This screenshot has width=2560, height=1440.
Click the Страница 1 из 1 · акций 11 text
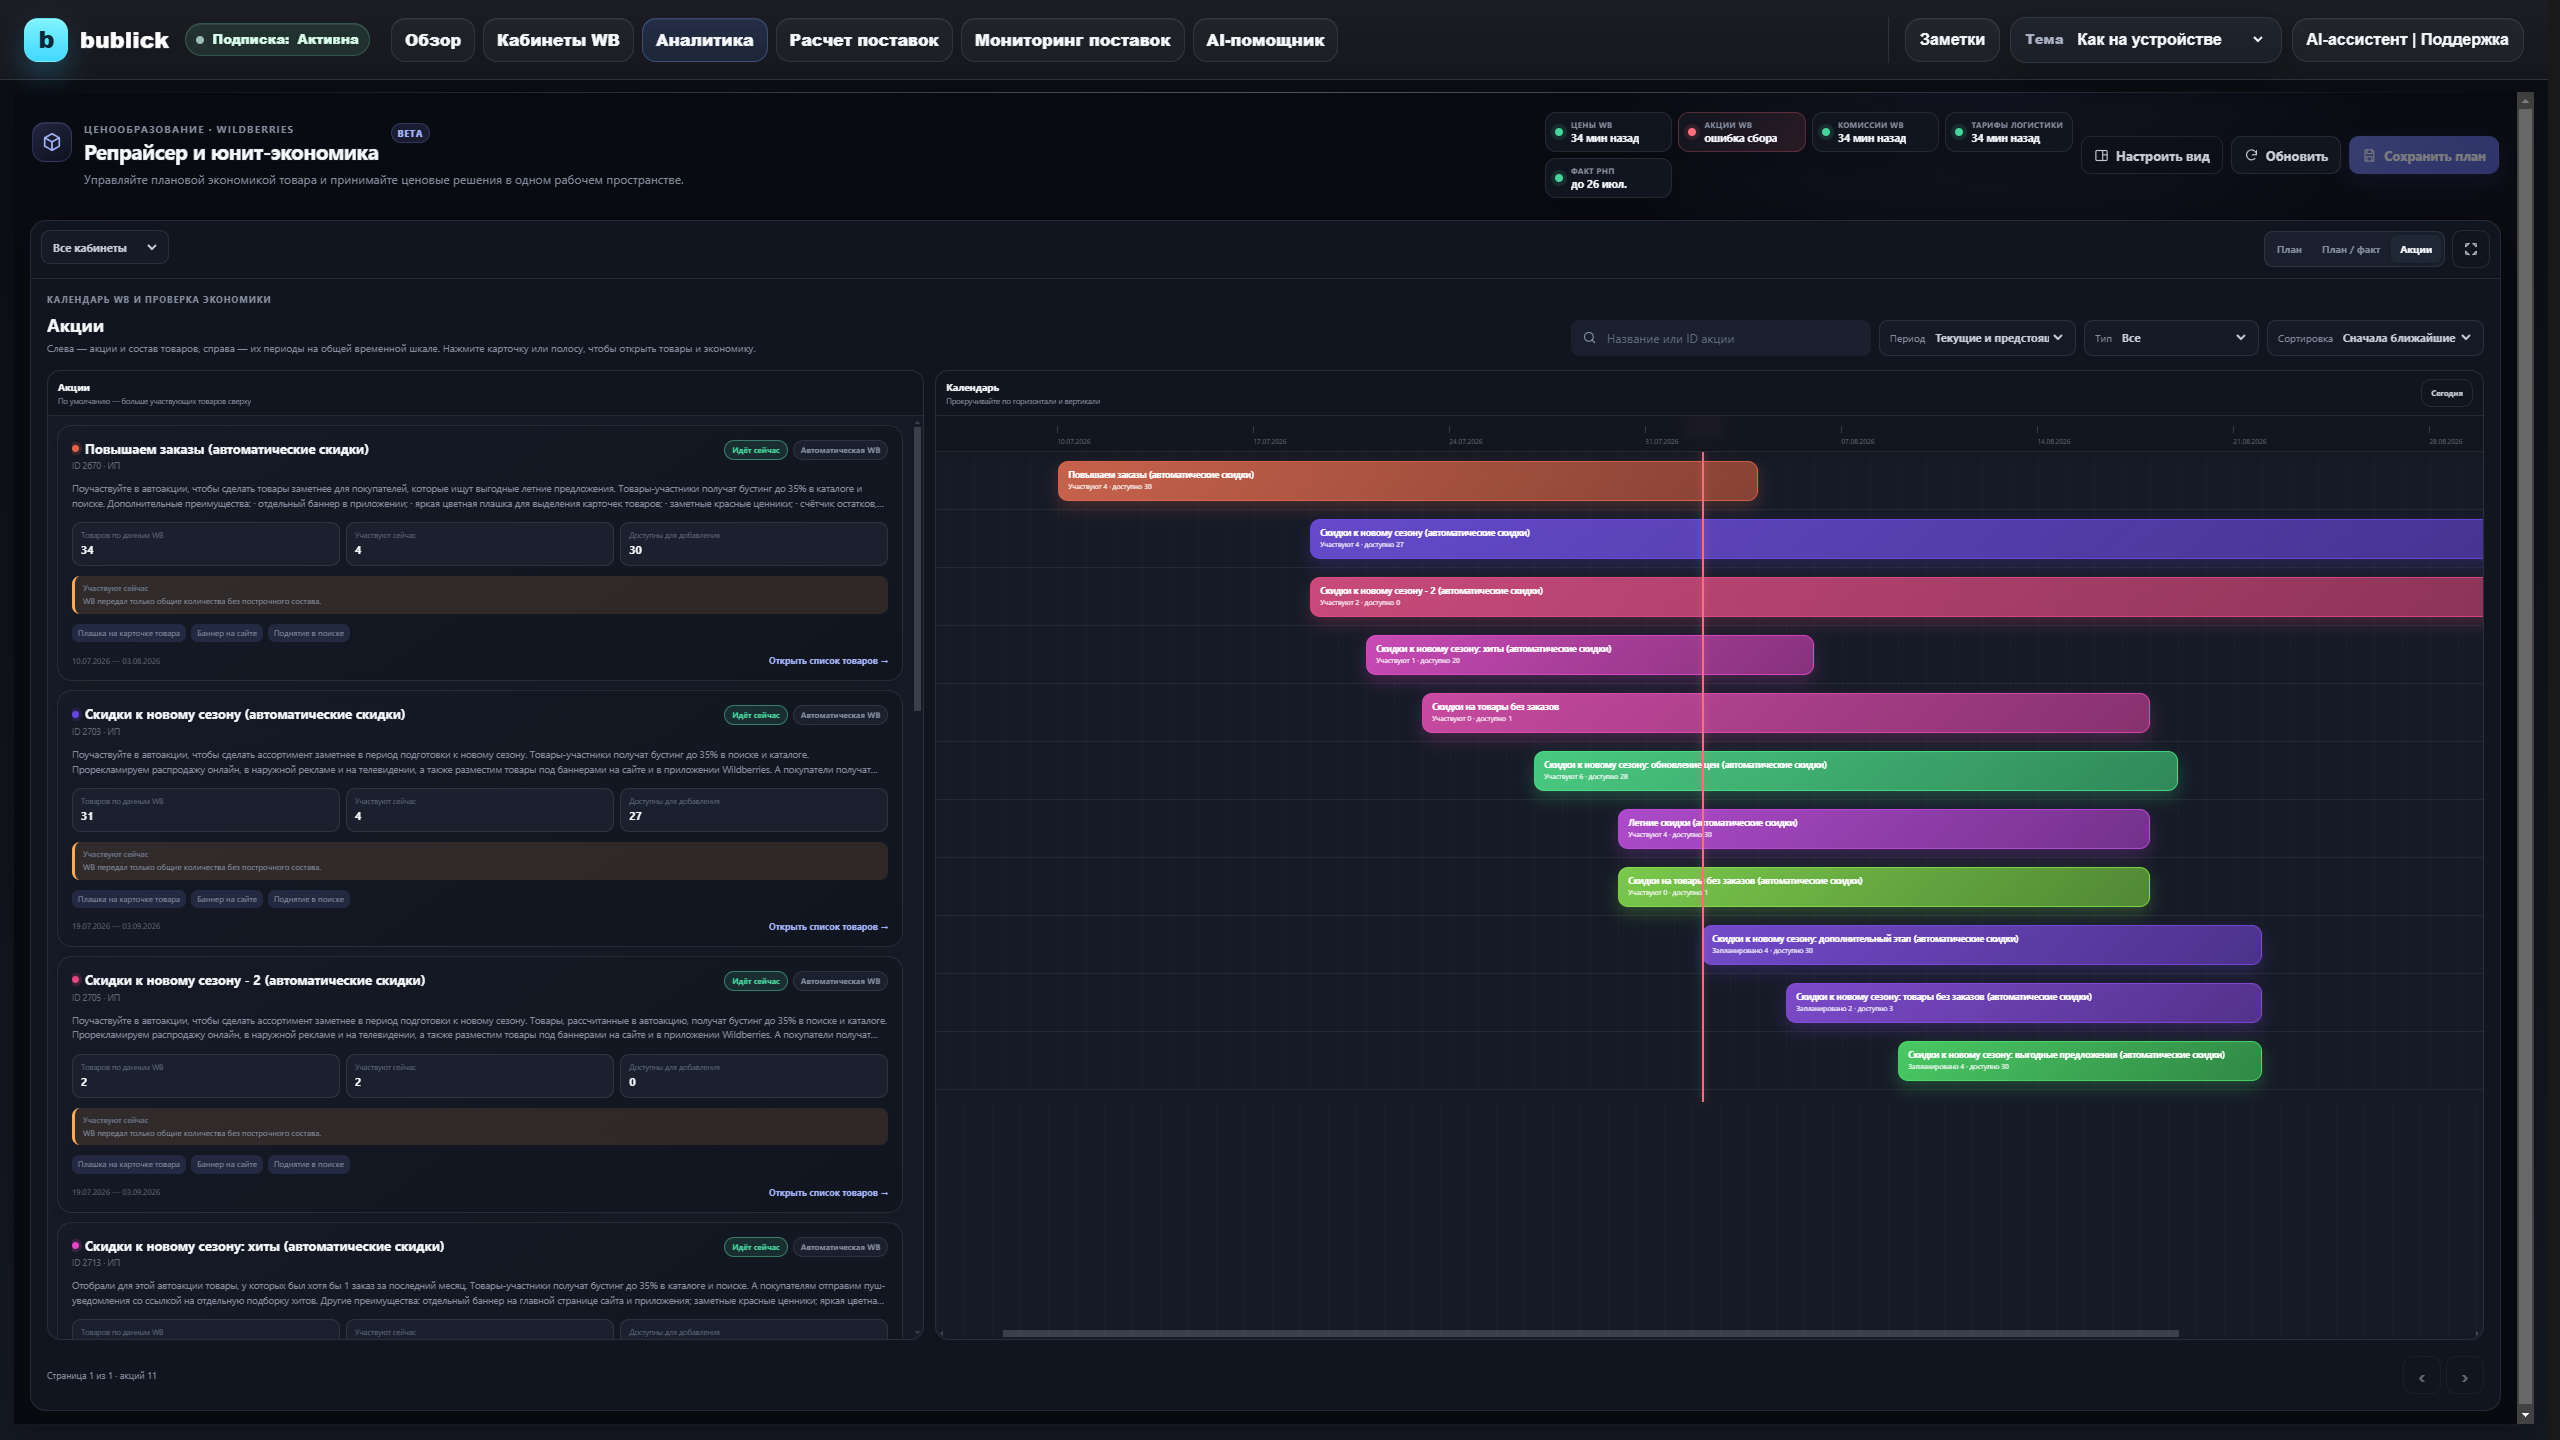pos(101,1376)
